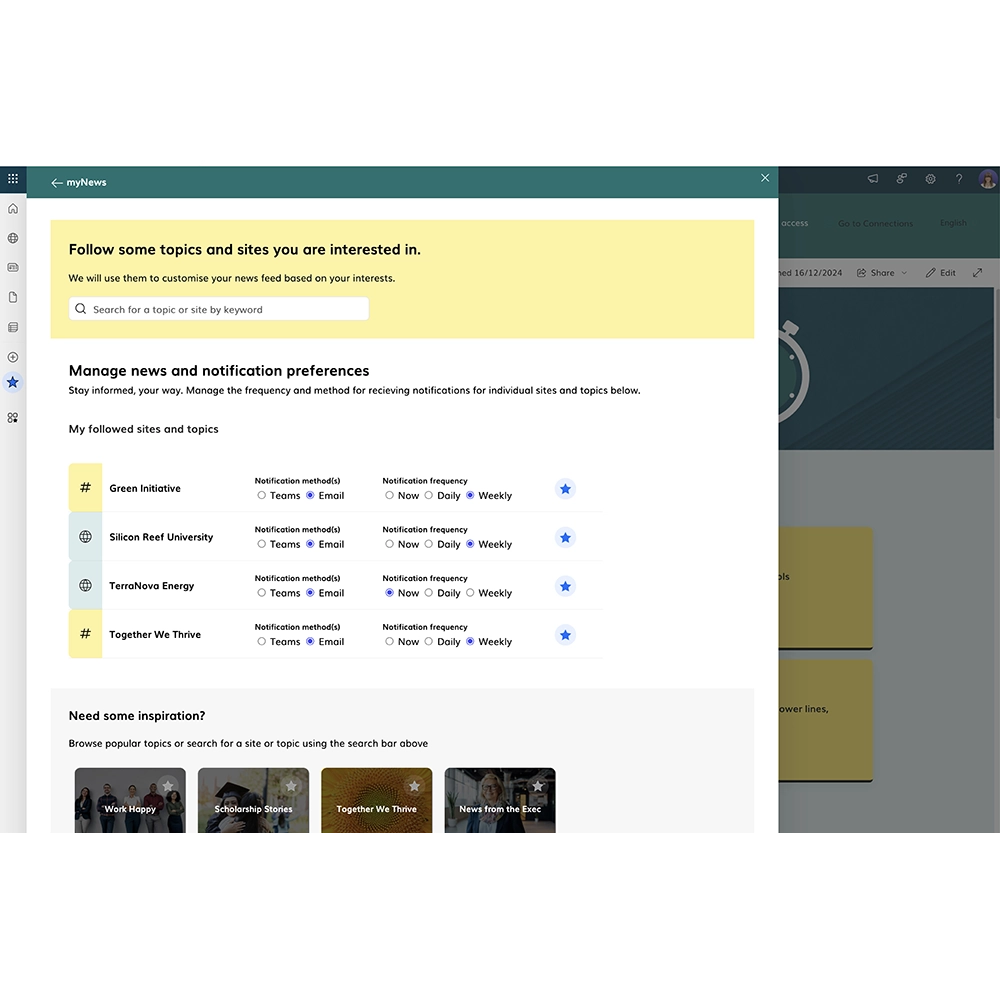Click inside the topic search bar

(x=217, y=308)
